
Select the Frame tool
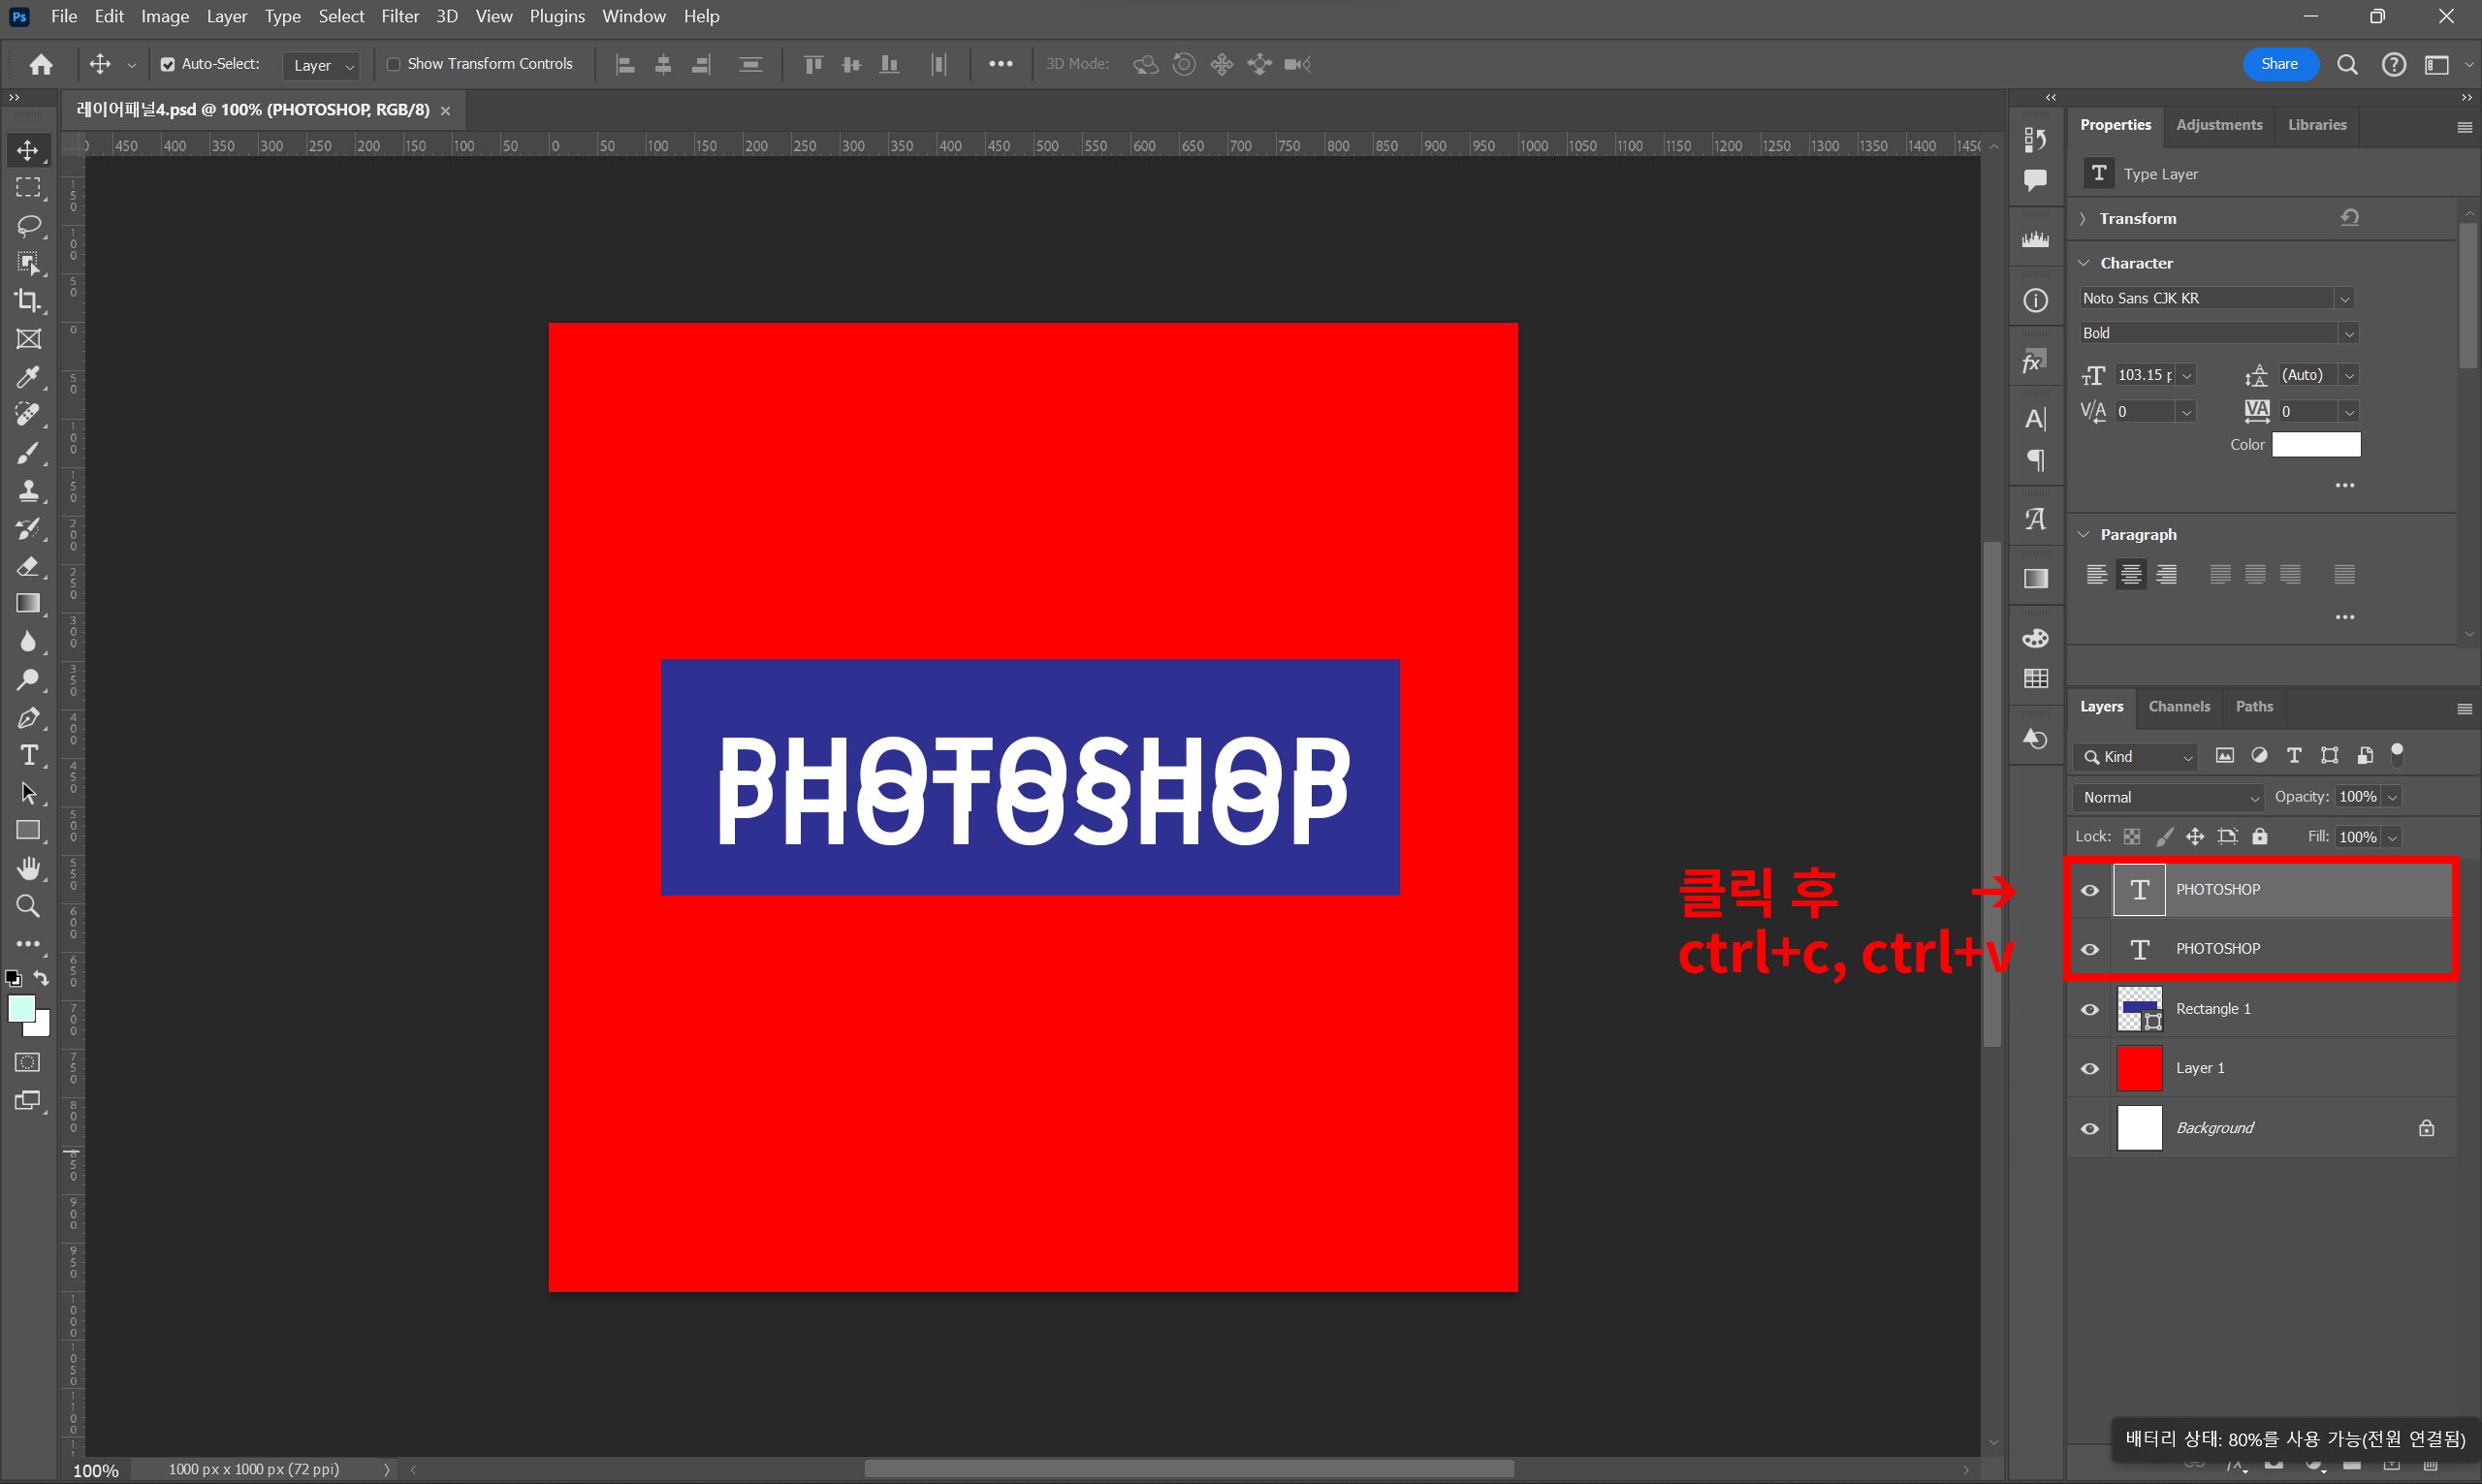pyautogui.click(x=28, y=339)
